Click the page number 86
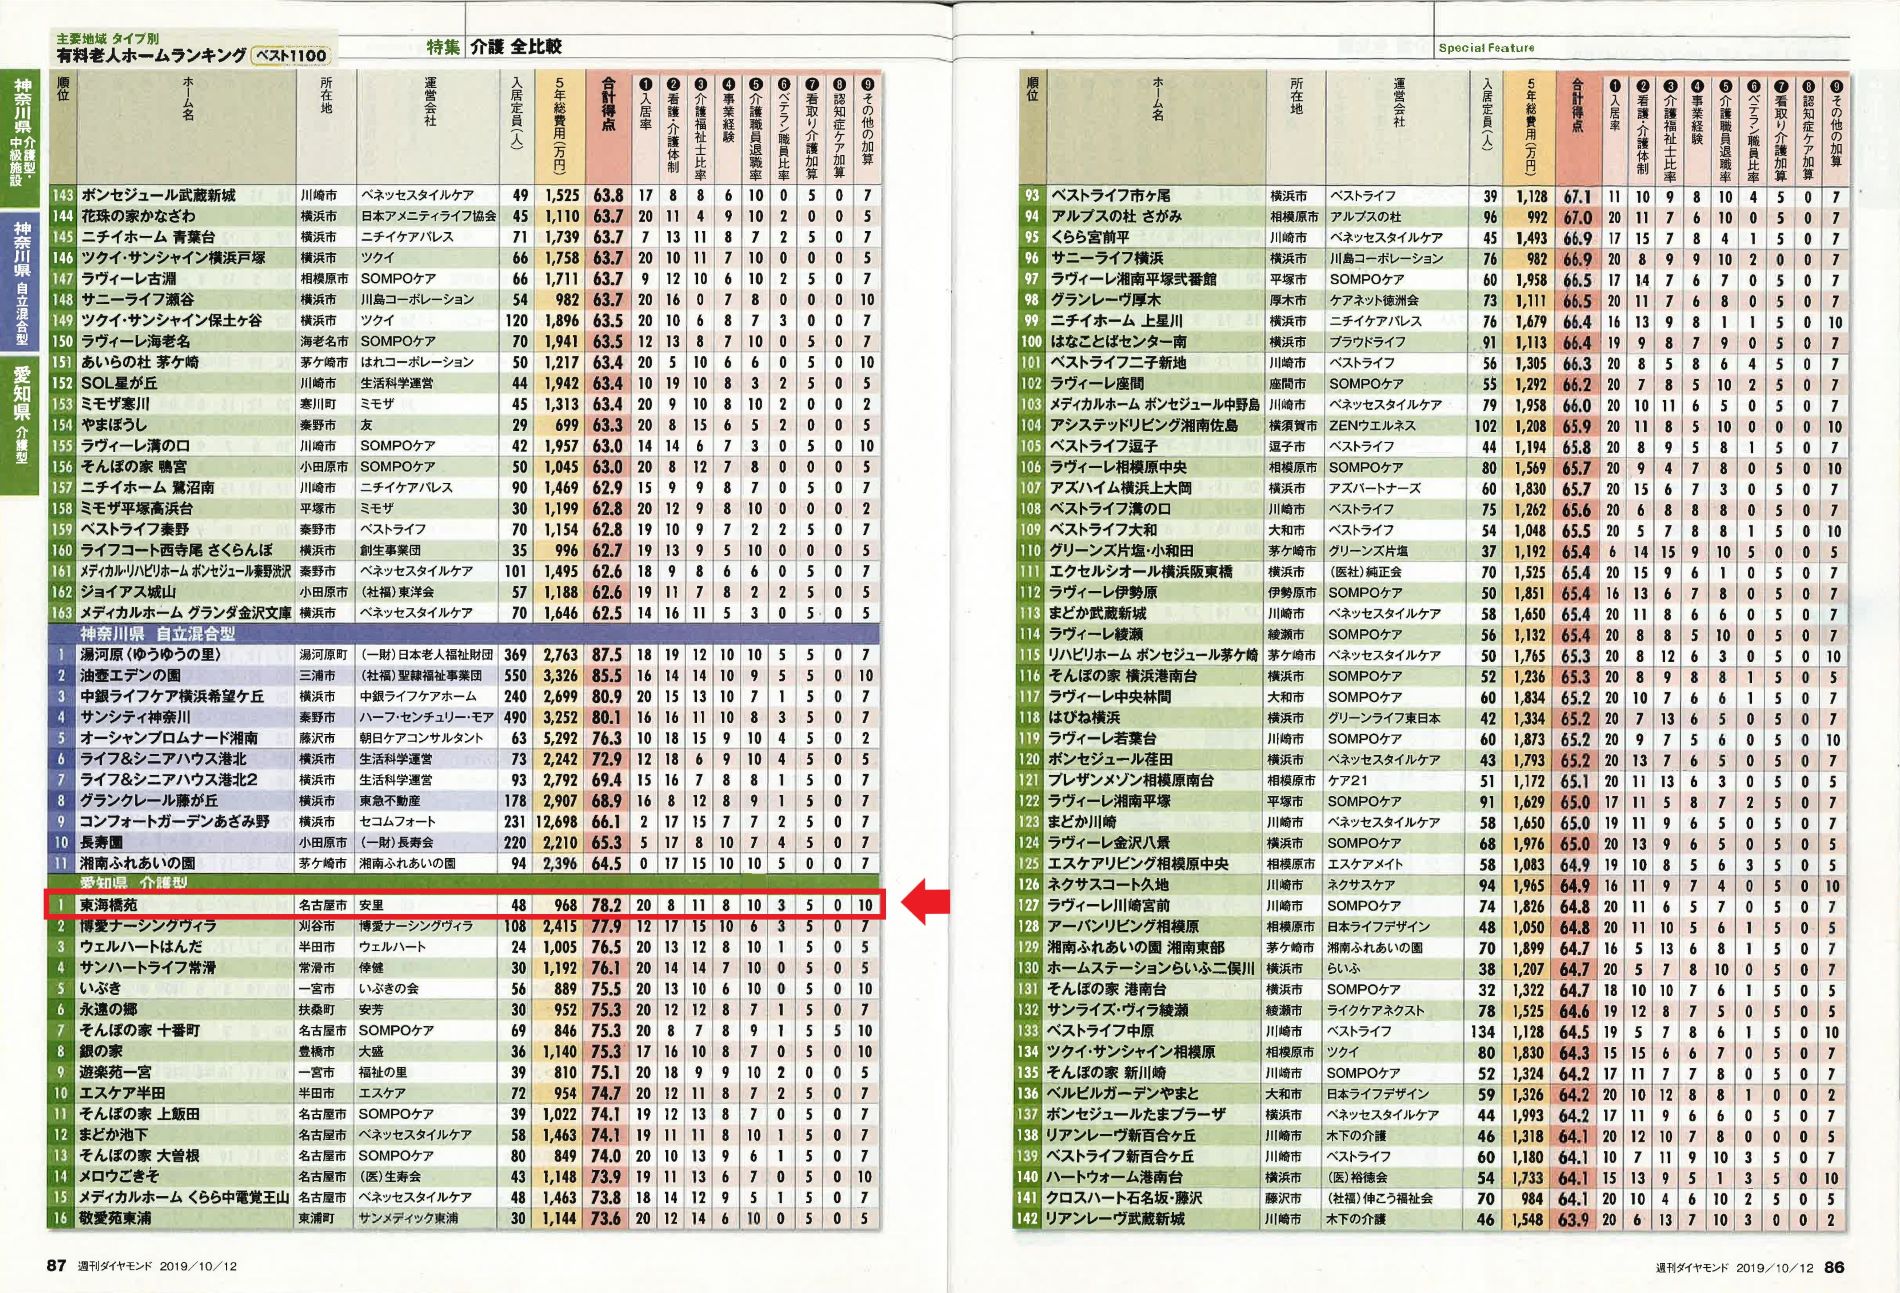 pos(1834,1266)
